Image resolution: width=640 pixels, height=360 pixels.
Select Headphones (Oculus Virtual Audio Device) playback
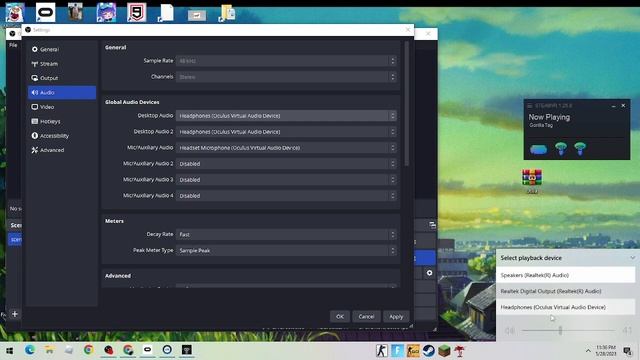click(566, 307)
